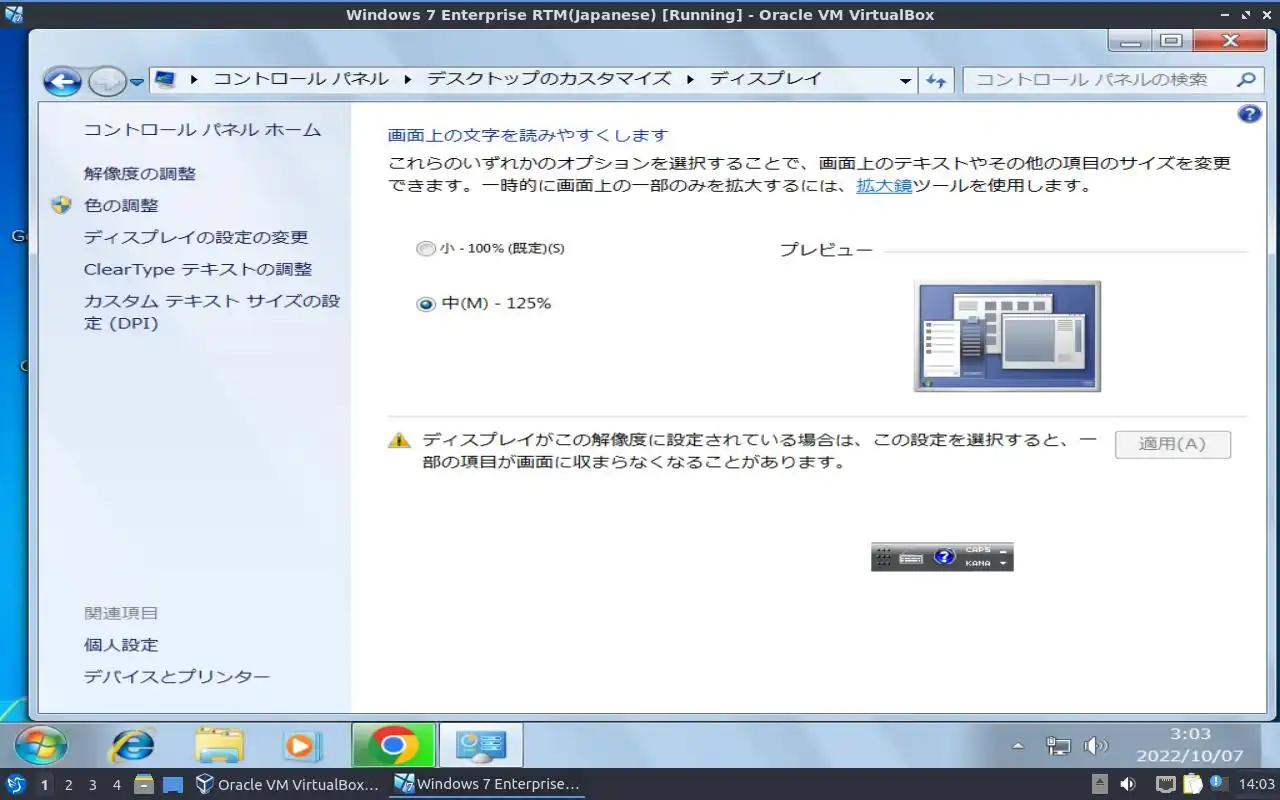
Task: Open 解像度の調整 sidebar link
Action: [x=140, y=174]
